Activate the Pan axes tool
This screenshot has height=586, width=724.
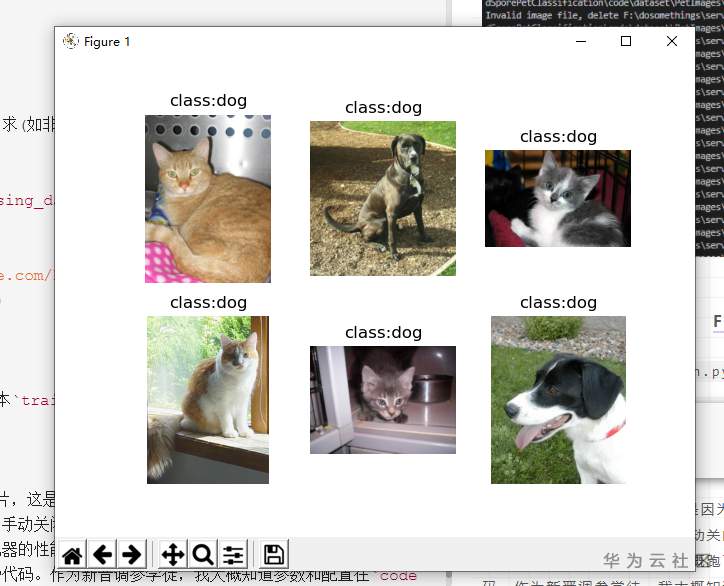tap(173, 554)
